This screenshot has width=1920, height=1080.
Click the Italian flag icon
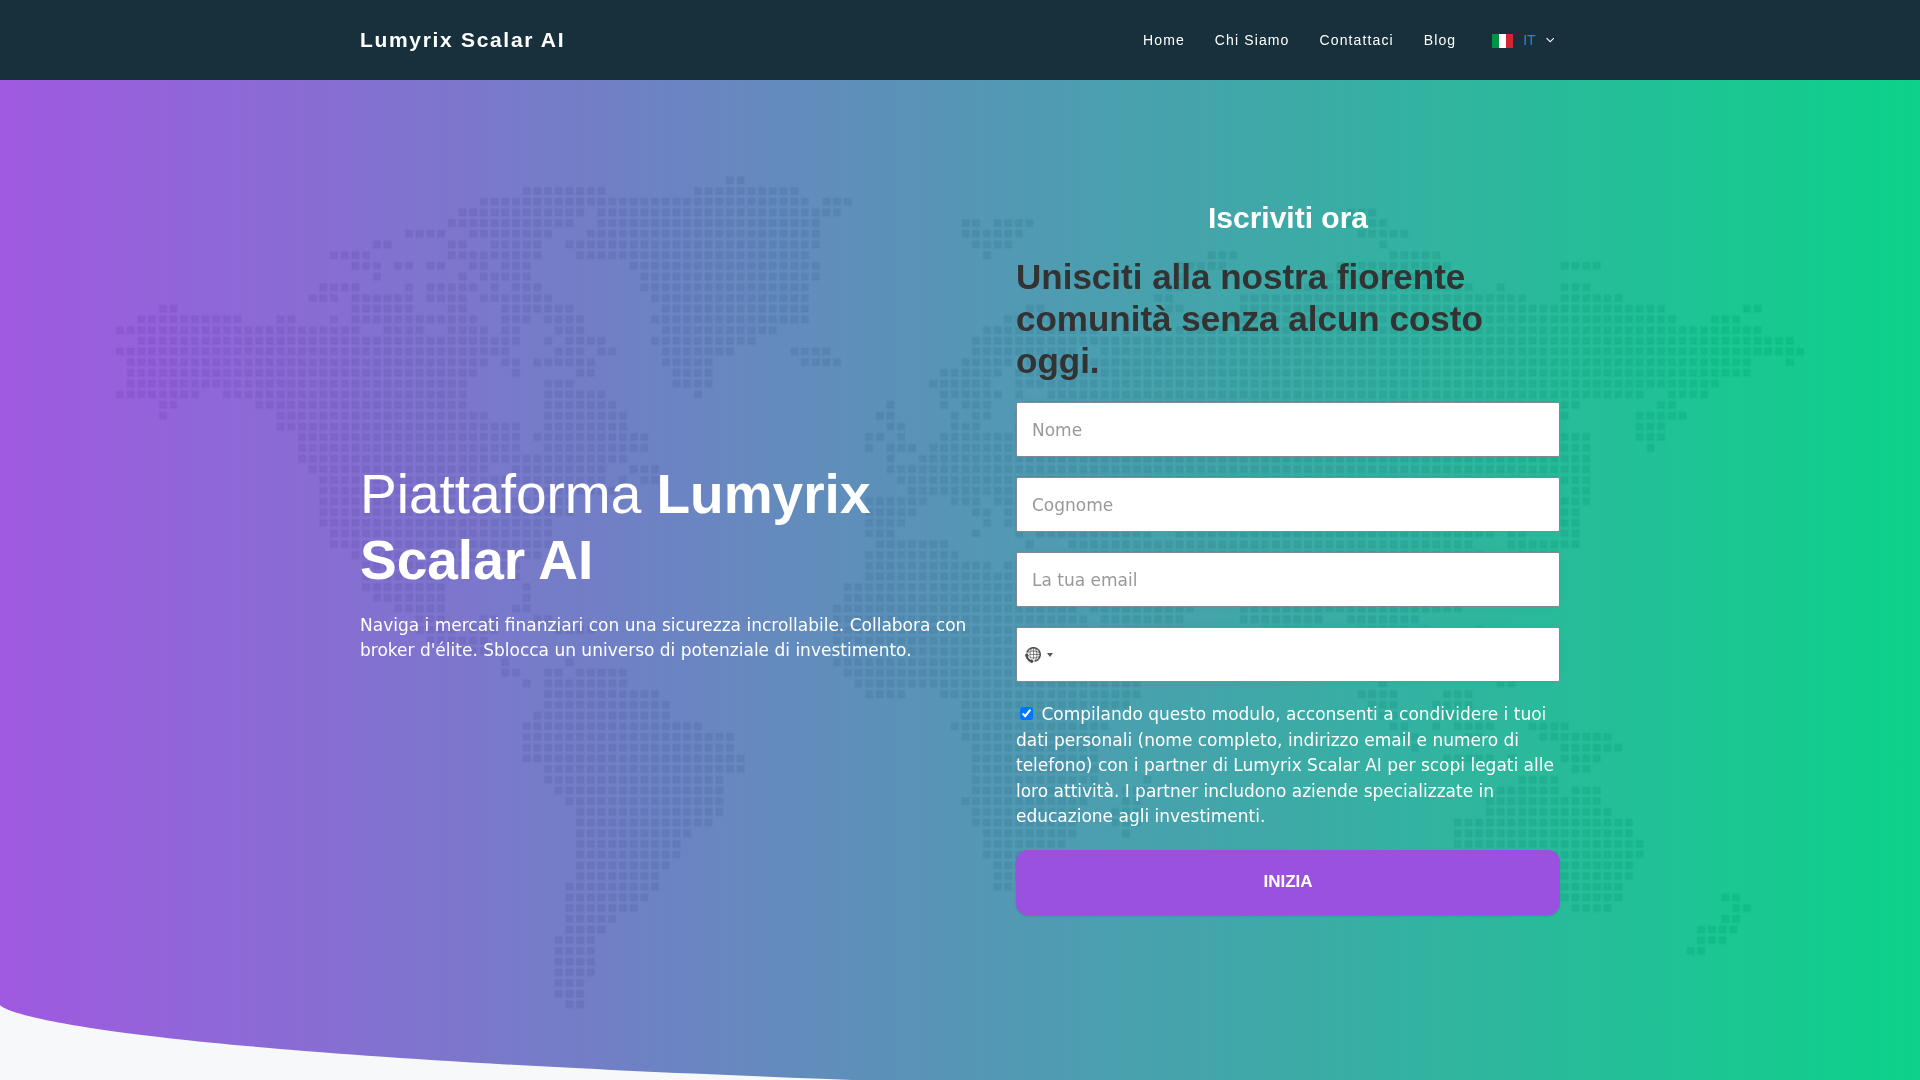(x=1502, y=41)
